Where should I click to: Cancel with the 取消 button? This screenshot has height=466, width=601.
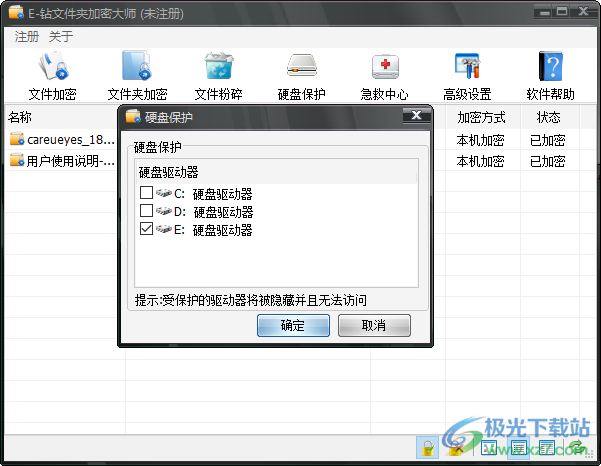pyautogui.click(x=374, y=325)
